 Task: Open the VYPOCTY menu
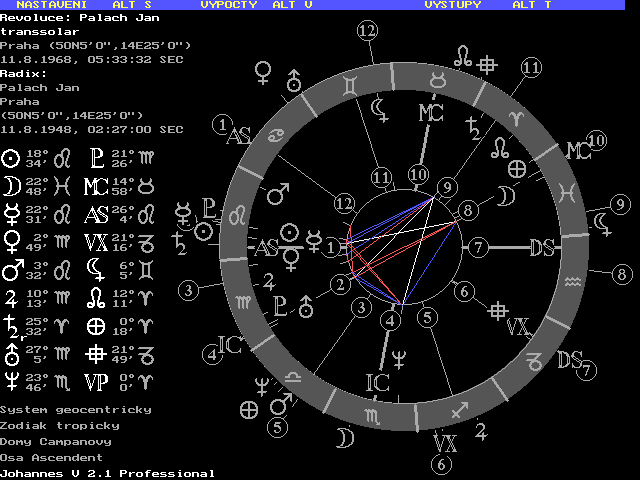[x=229, y=5]
